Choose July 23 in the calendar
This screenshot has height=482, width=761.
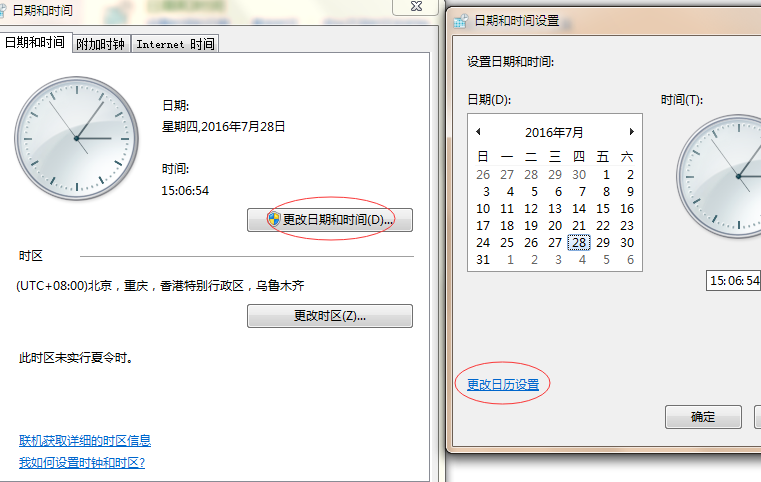627,226
